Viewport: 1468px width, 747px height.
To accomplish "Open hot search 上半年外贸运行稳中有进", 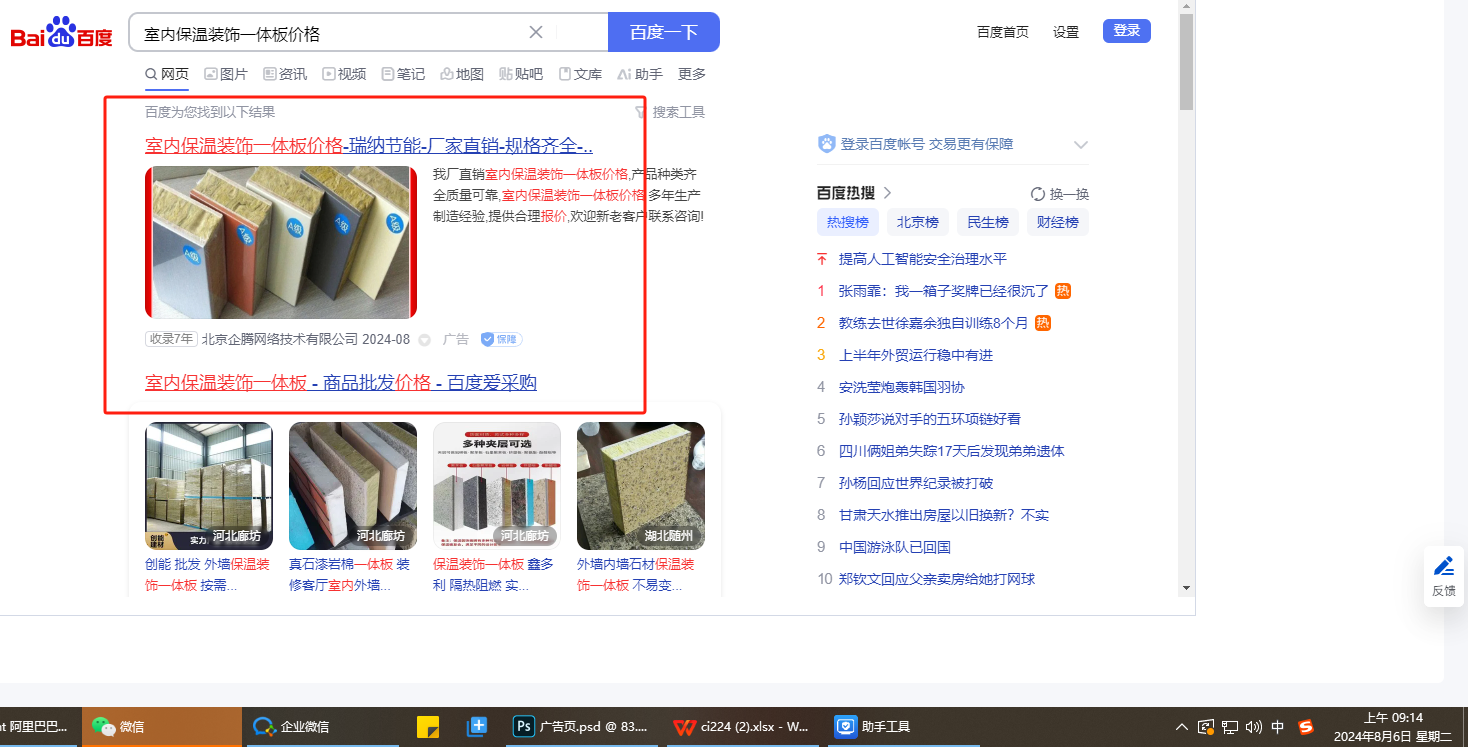I will [x=916, y=355].
